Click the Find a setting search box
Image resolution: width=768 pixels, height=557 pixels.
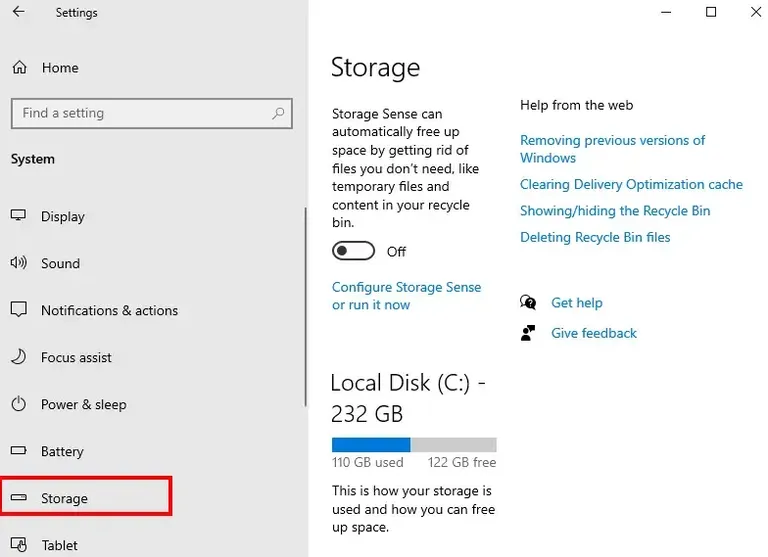(140, 114)
